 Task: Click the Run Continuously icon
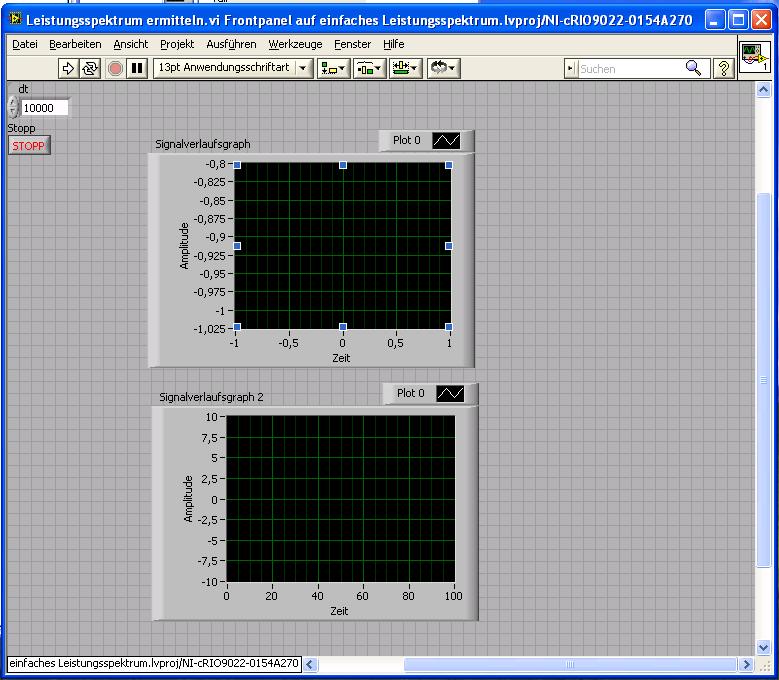pyautogui.click(x=90, y=68)
